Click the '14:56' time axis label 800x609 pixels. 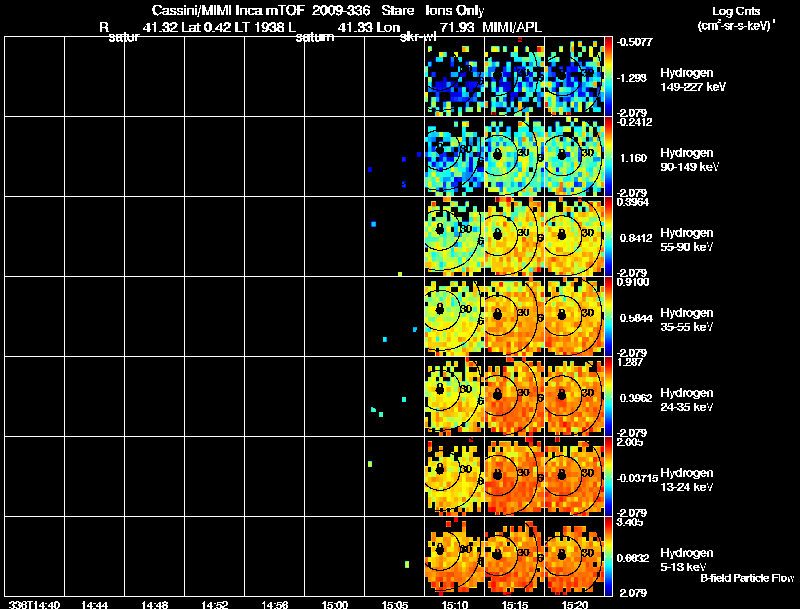coord(275,604)
